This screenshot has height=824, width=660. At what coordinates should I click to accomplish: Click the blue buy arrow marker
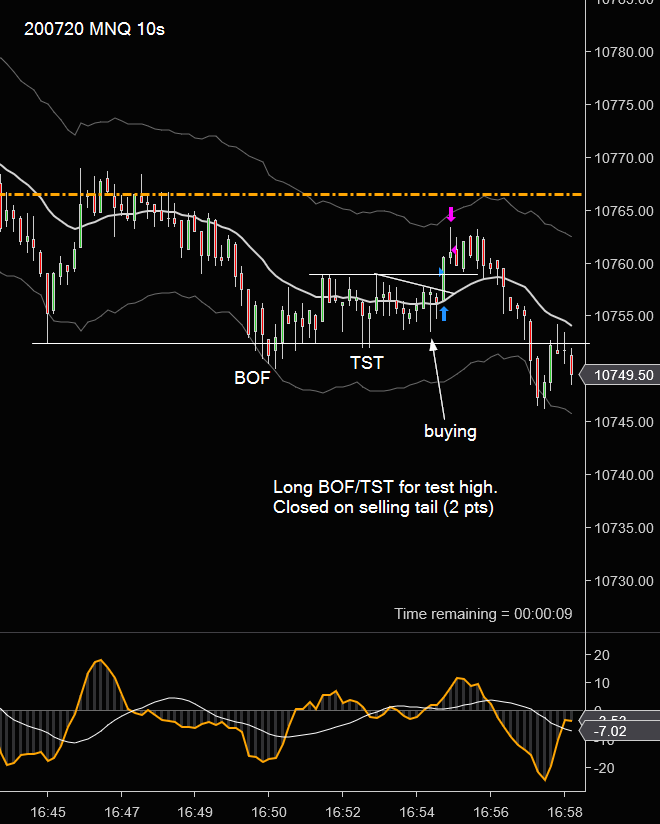click(444, 314)
